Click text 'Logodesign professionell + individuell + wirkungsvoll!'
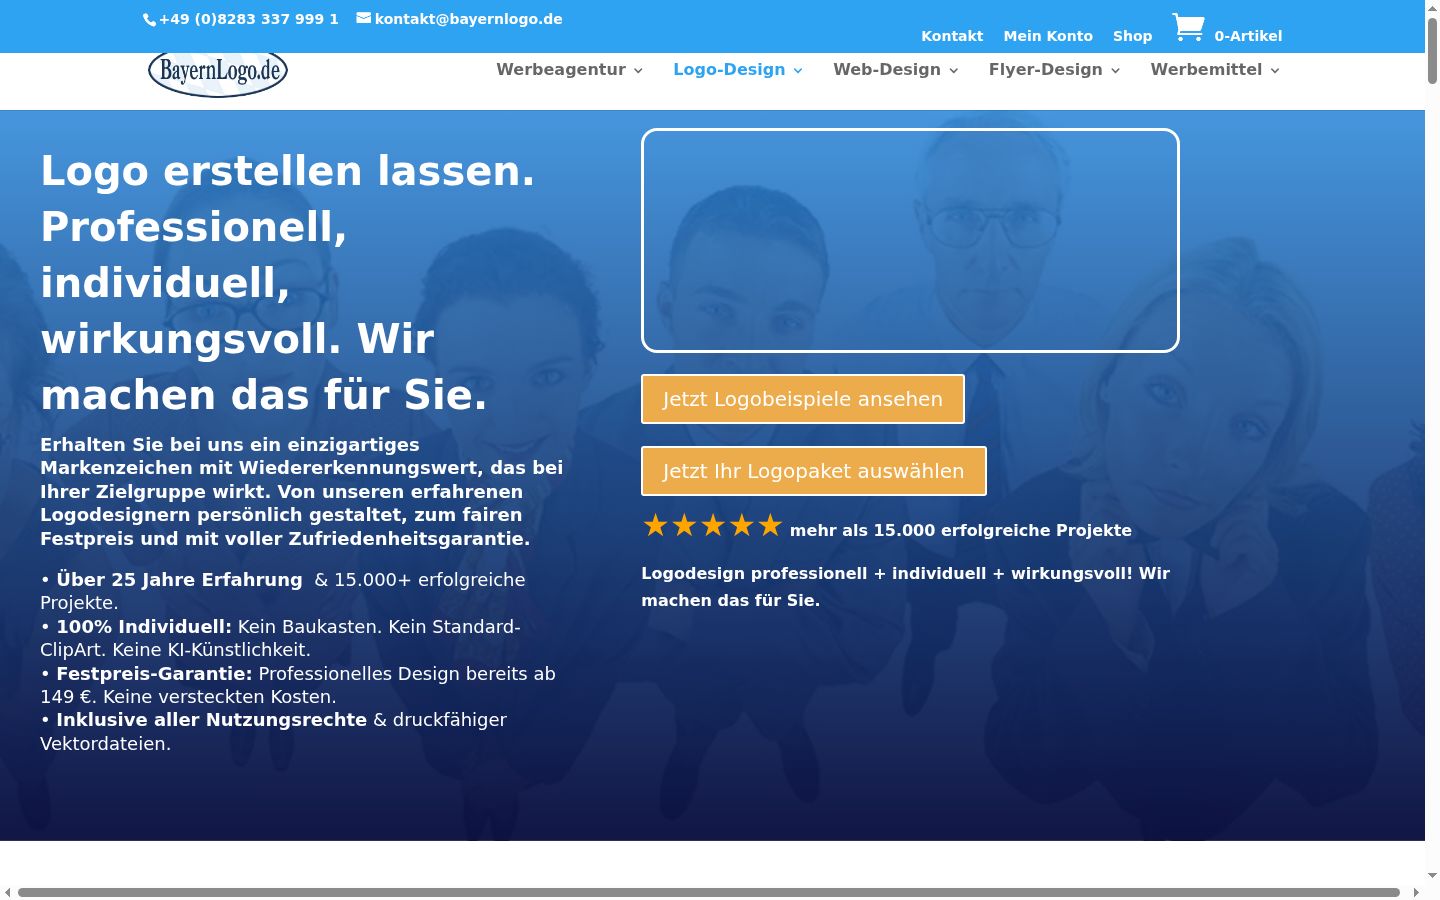This screenshot has height=900, width=1440. click(887, 573)
